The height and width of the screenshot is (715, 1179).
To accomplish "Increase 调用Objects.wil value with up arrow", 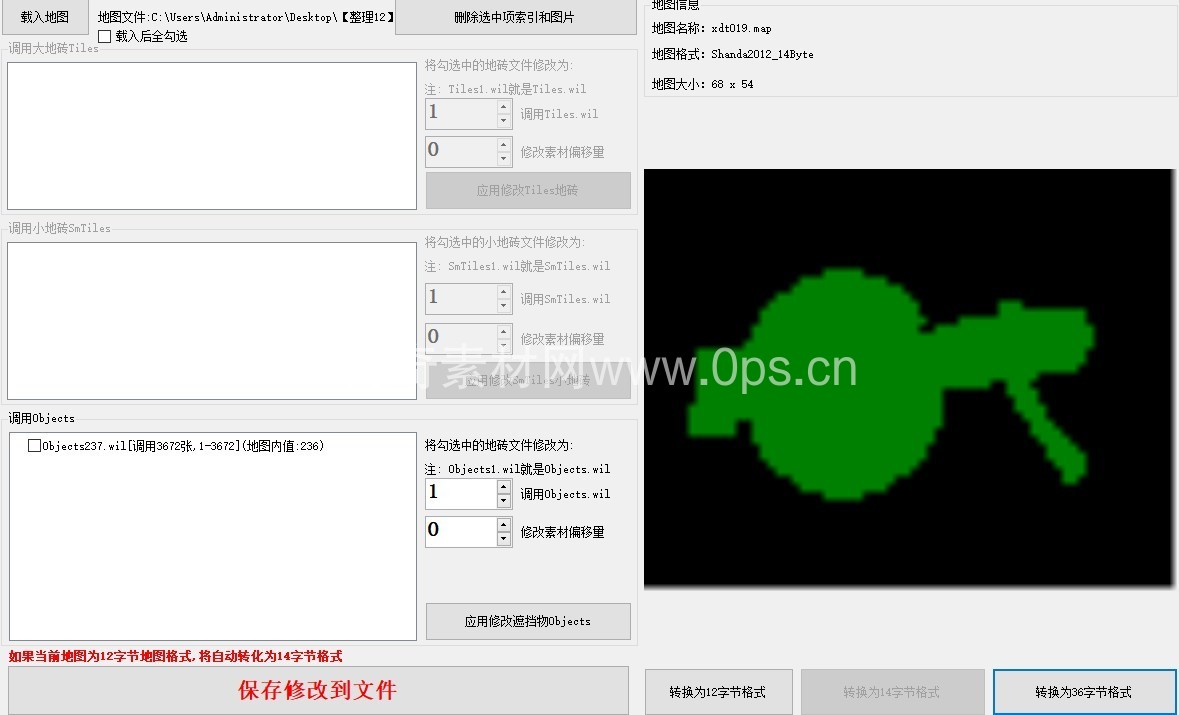I will click(504, 487).
